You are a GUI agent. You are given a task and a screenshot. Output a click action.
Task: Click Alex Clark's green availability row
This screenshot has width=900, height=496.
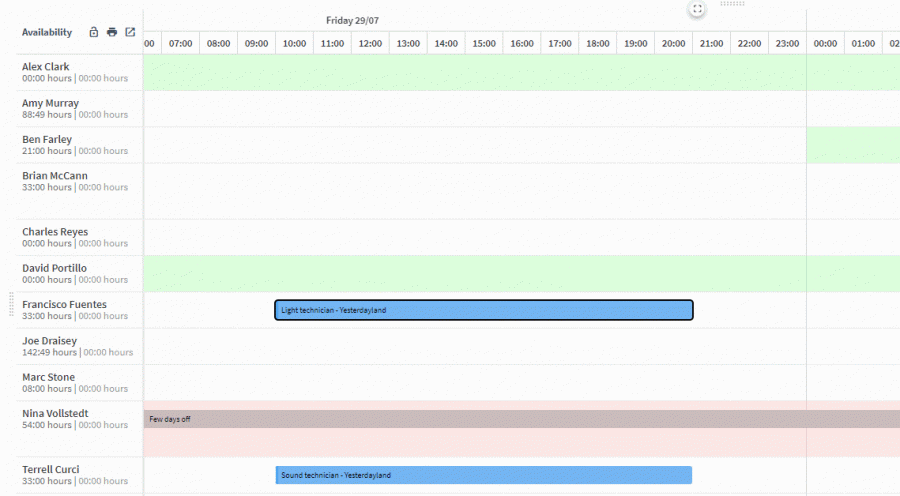click(x=522, y=72)
